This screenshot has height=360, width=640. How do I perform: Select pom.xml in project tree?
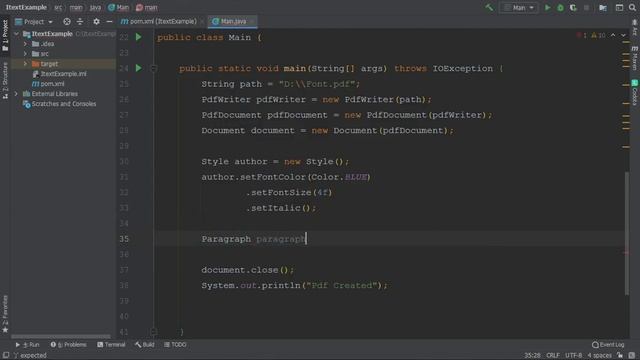coord(49,84)
